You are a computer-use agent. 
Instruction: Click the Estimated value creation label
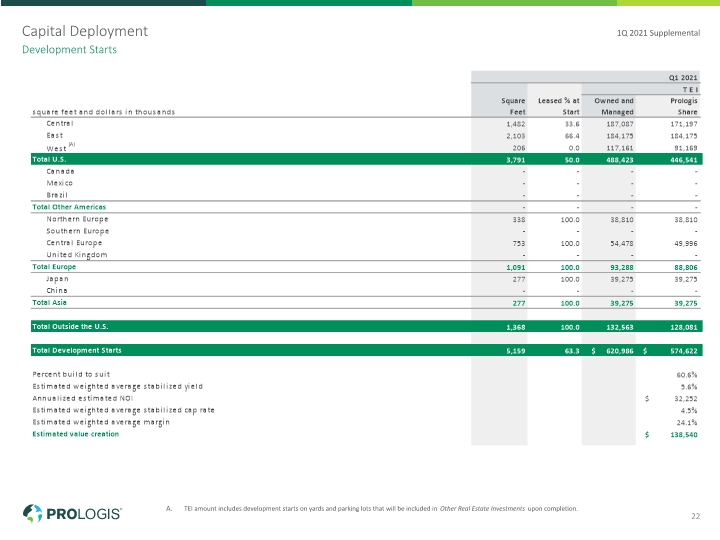click(x=75, y=434)
